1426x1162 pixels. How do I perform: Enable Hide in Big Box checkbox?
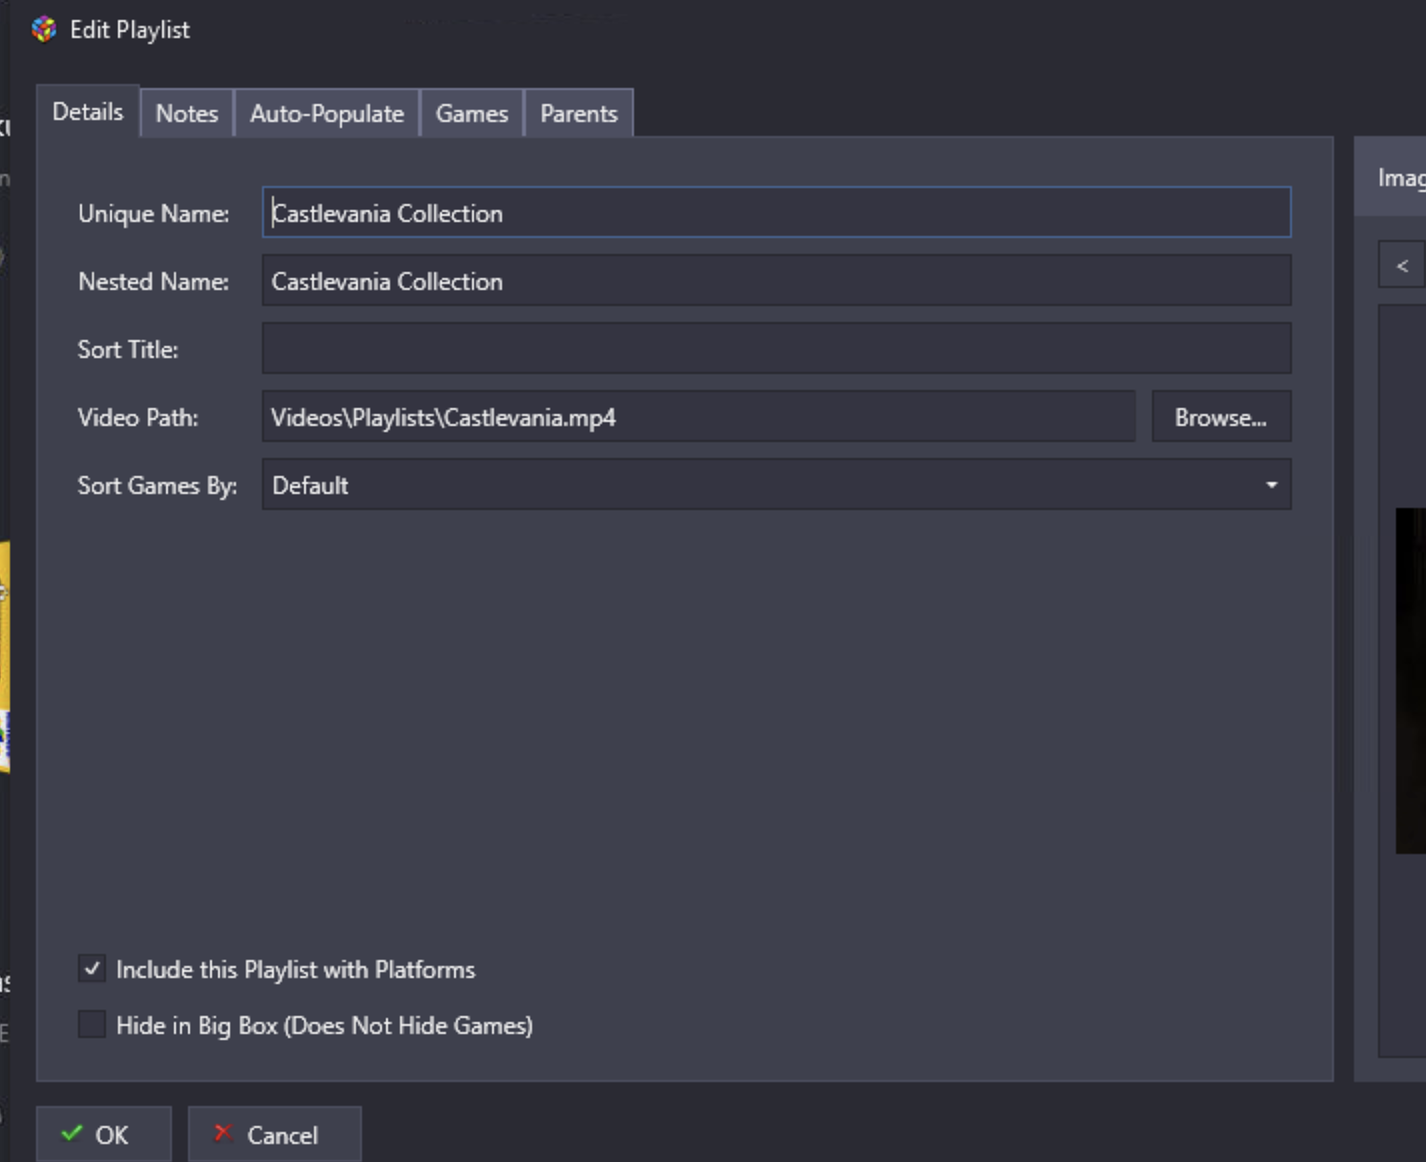(x=92, y=1024)
